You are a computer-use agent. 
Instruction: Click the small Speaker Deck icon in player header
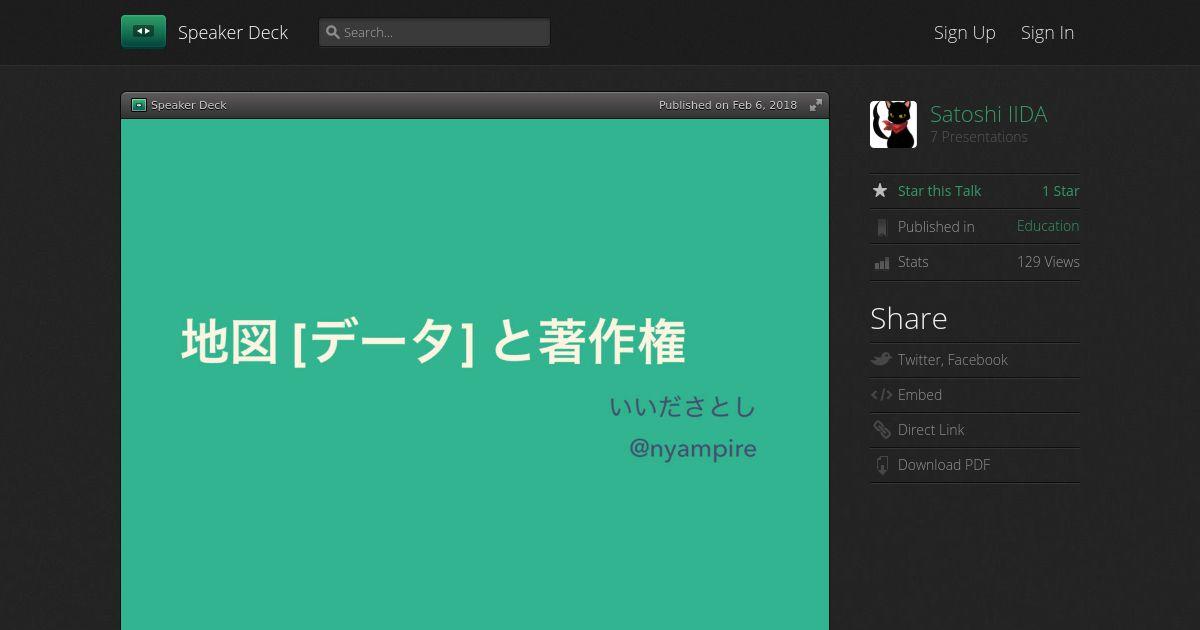(x=139, y=105)
